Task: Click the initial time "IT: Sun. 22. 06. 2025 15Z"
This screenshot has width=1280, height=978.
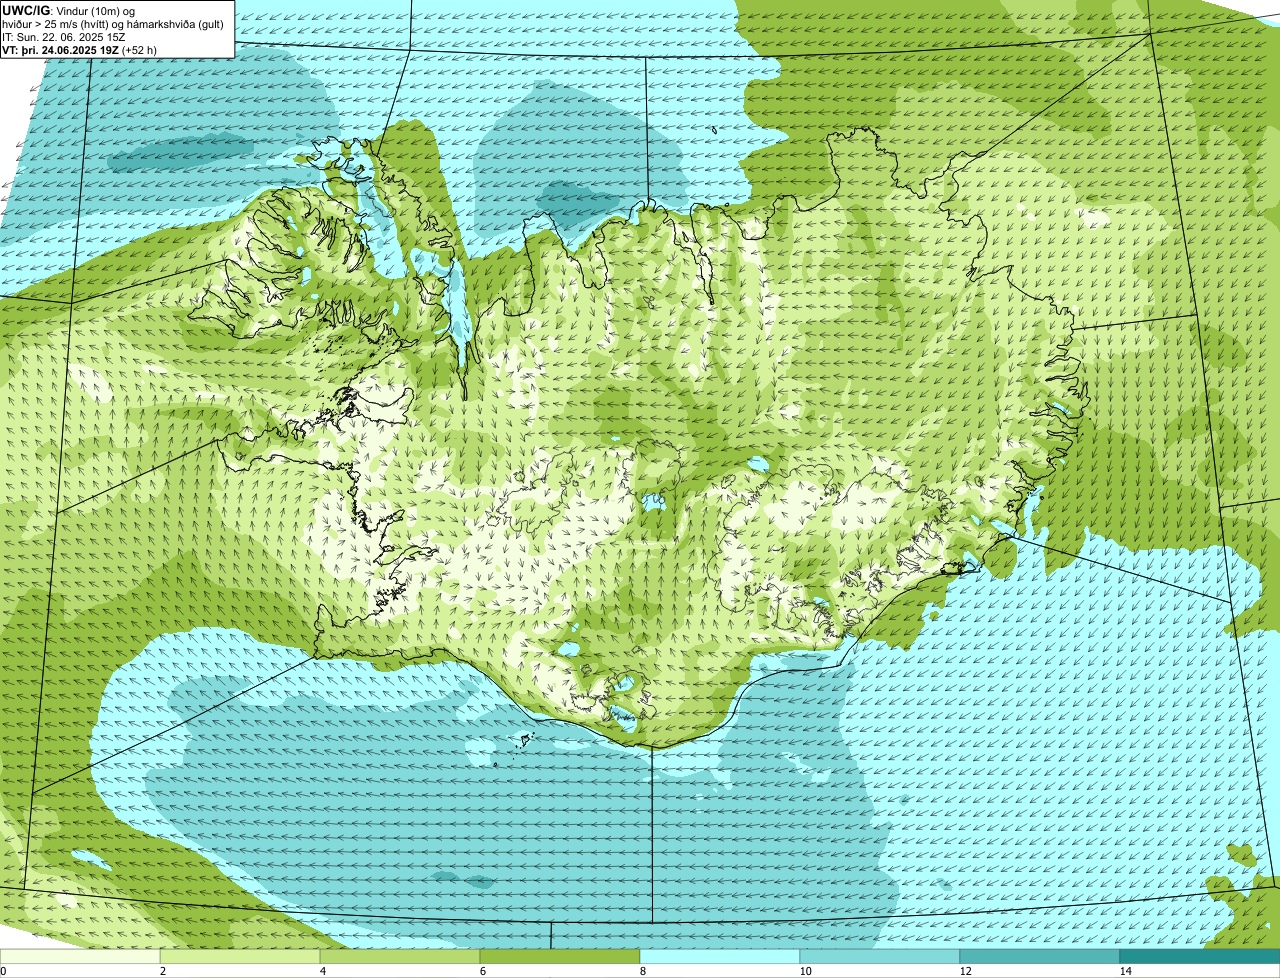Action: point(64,36)
